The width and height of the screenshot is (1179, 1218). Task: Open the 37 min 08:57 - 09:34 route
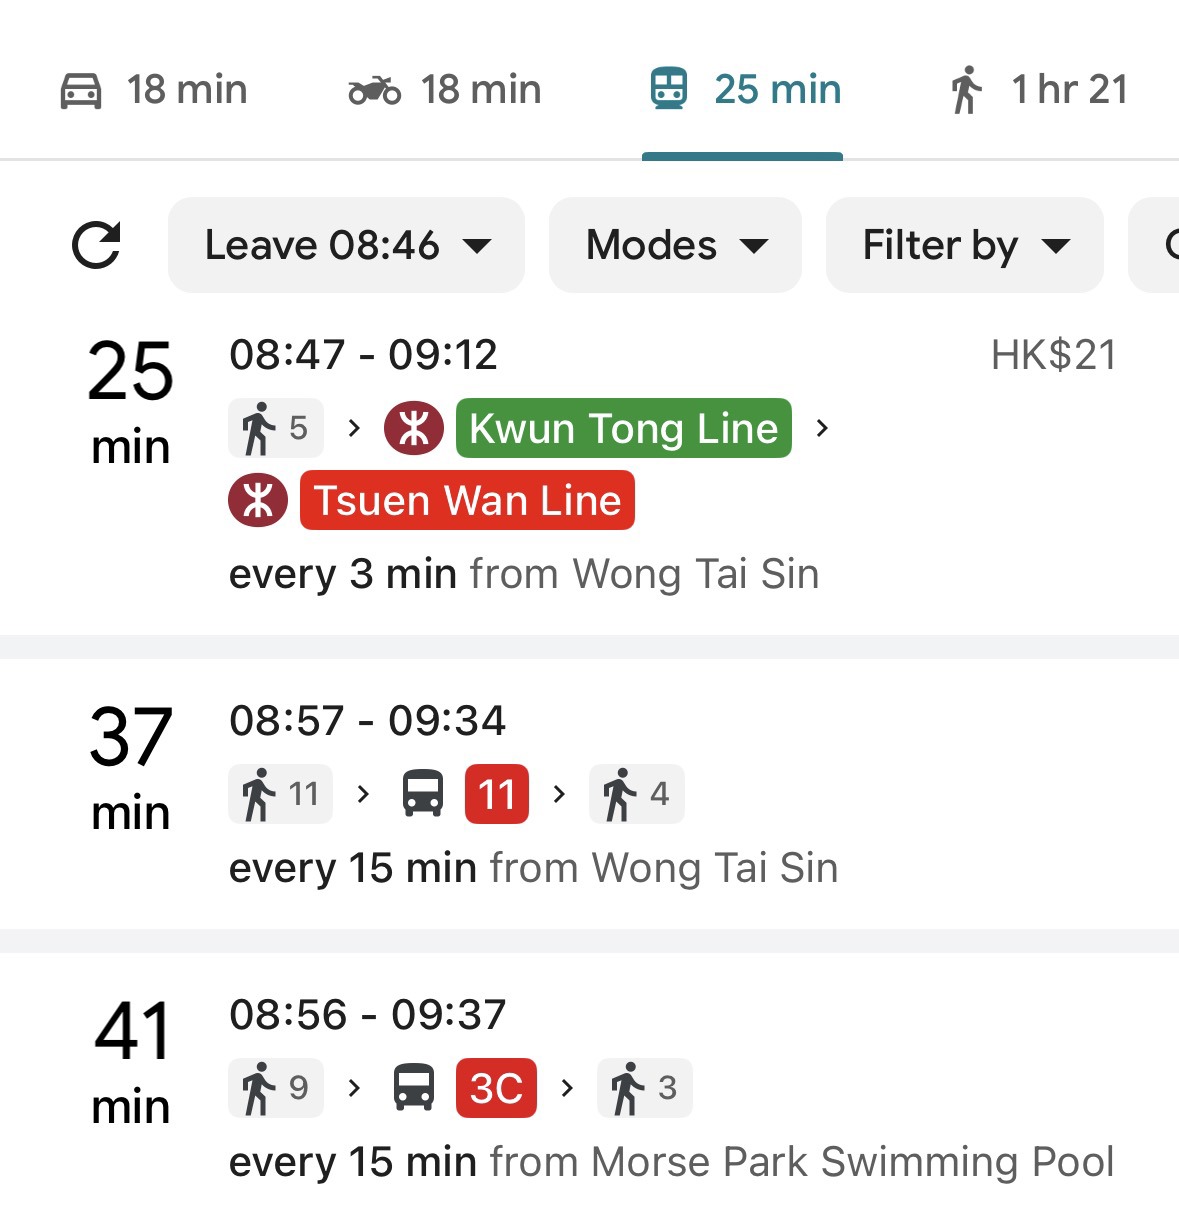coord(589,794)
